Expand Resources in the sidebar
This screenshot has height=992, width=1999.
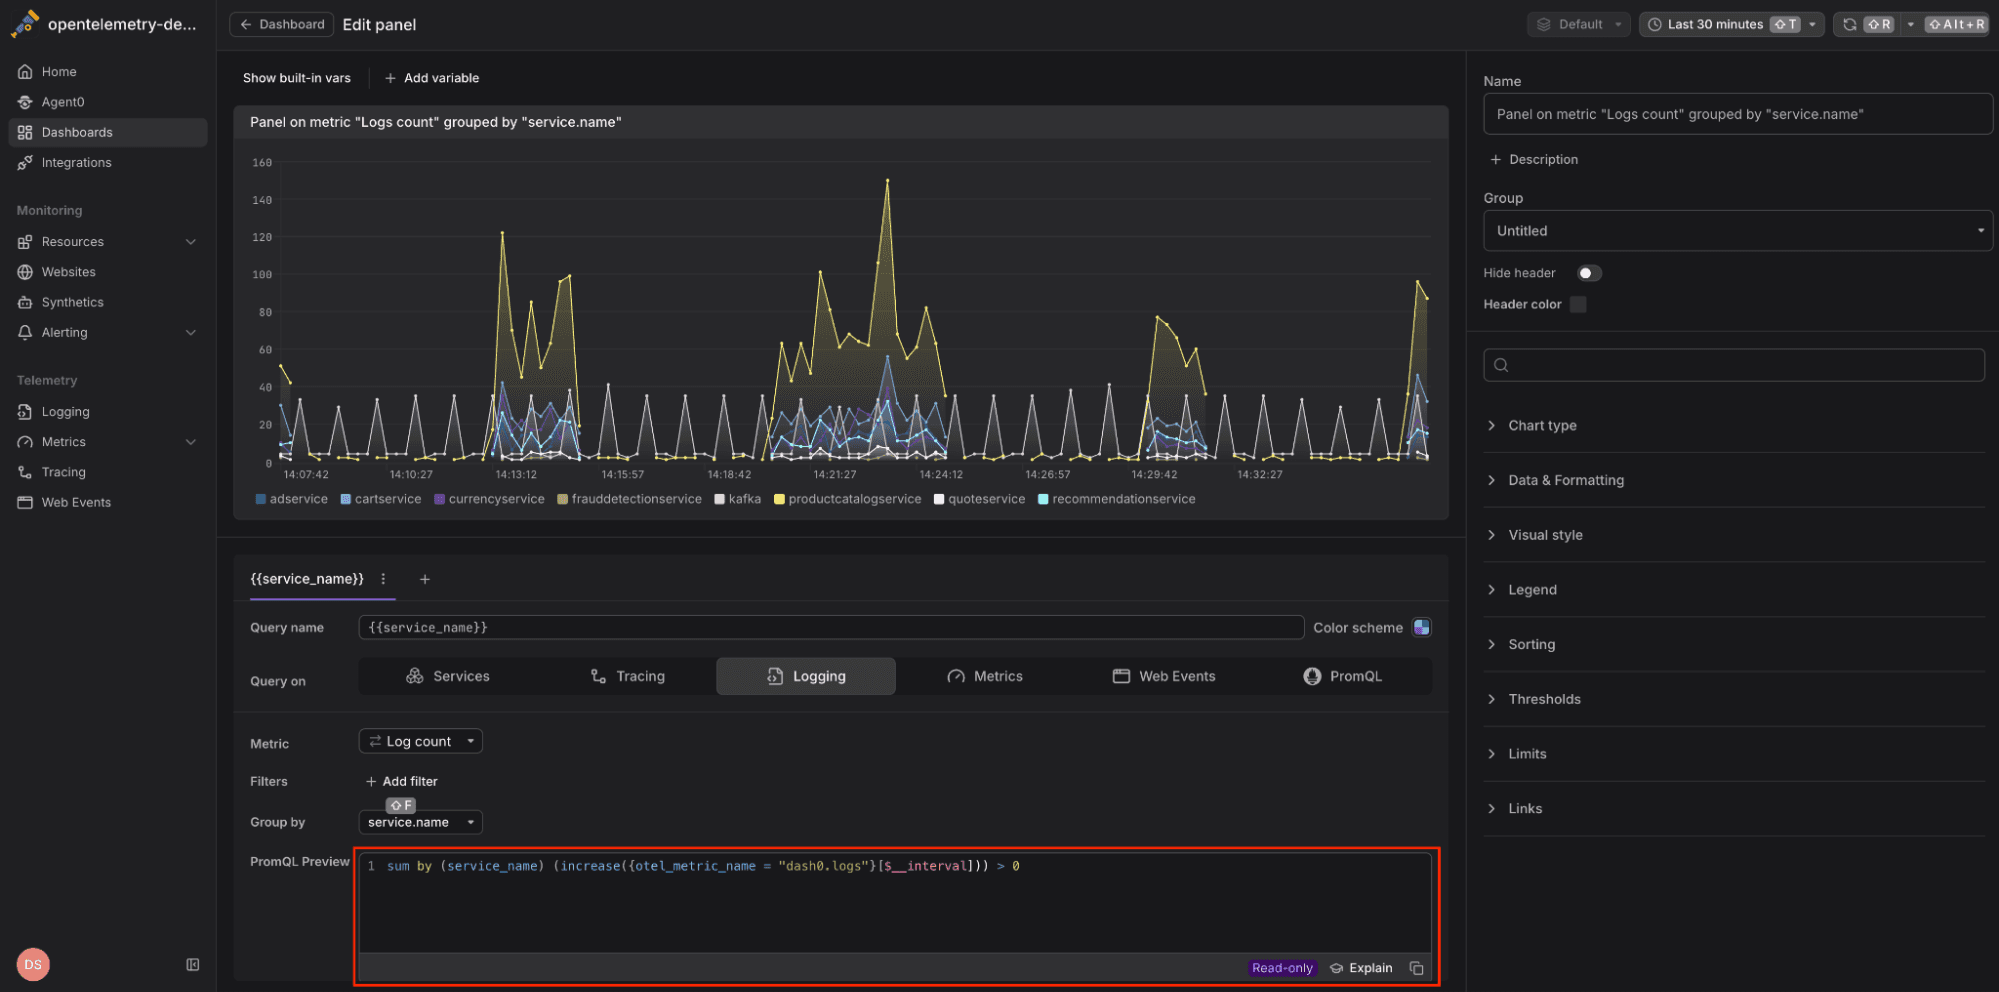pos(108,242)
